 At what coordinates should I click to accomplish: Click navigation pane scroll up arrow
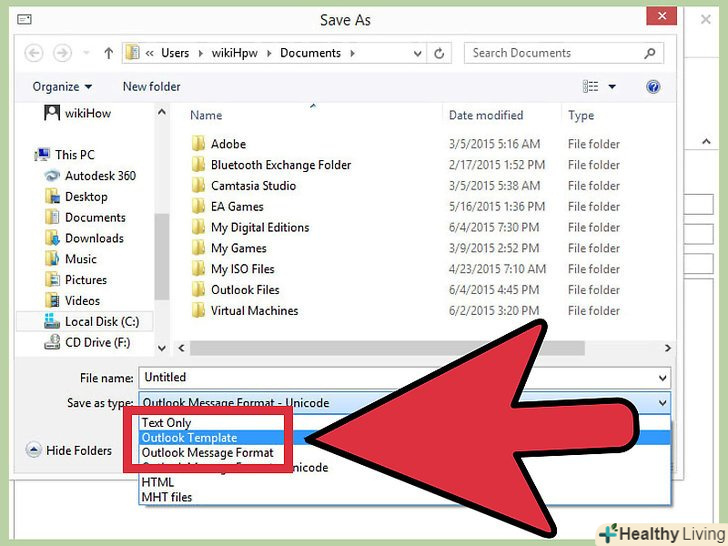pos(162,112)
